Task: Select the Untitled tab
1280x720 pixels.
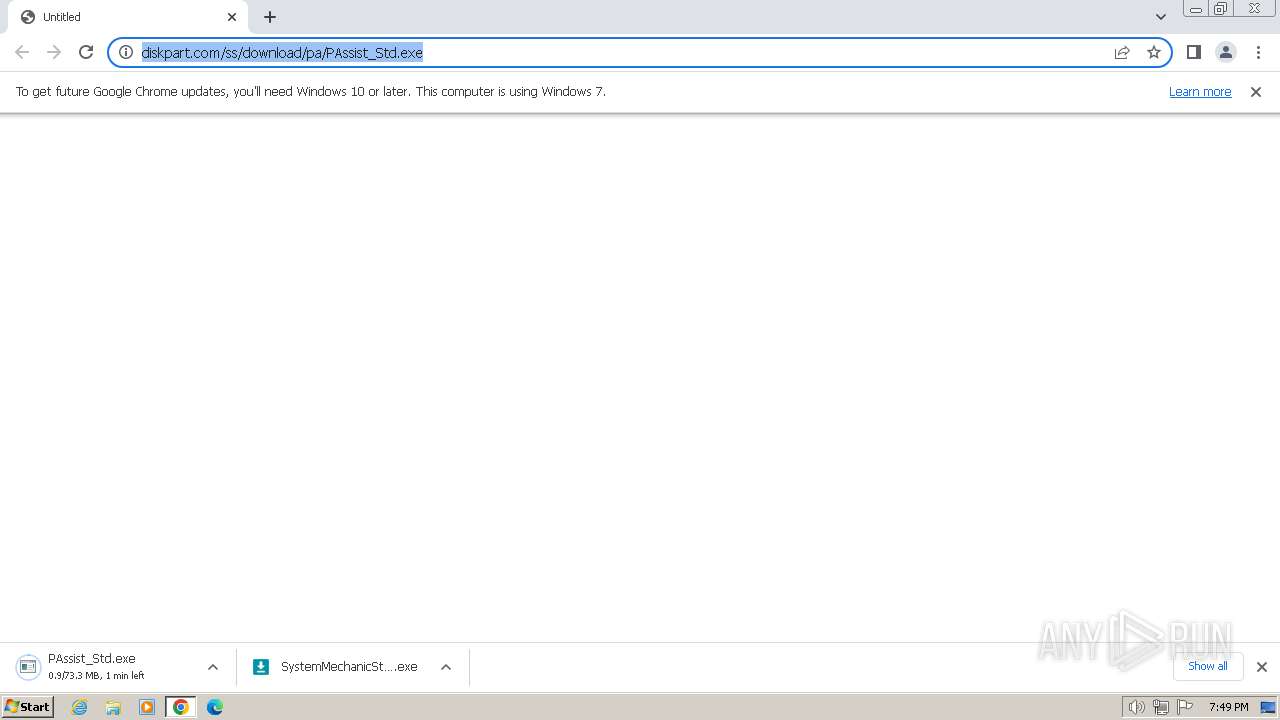Action: point(128,17)
